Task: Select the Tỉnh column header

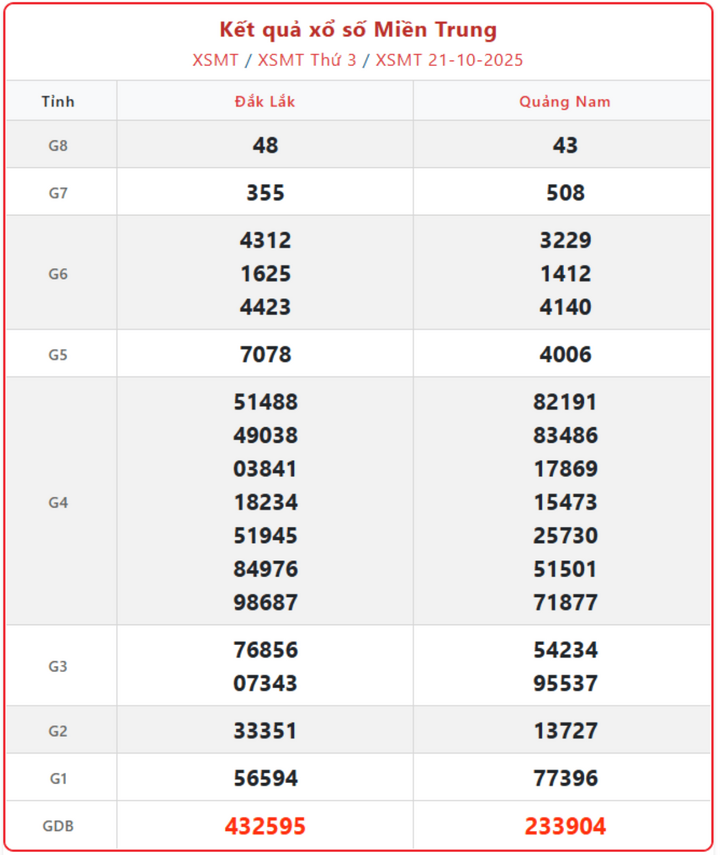Action: tap(58, 102)
